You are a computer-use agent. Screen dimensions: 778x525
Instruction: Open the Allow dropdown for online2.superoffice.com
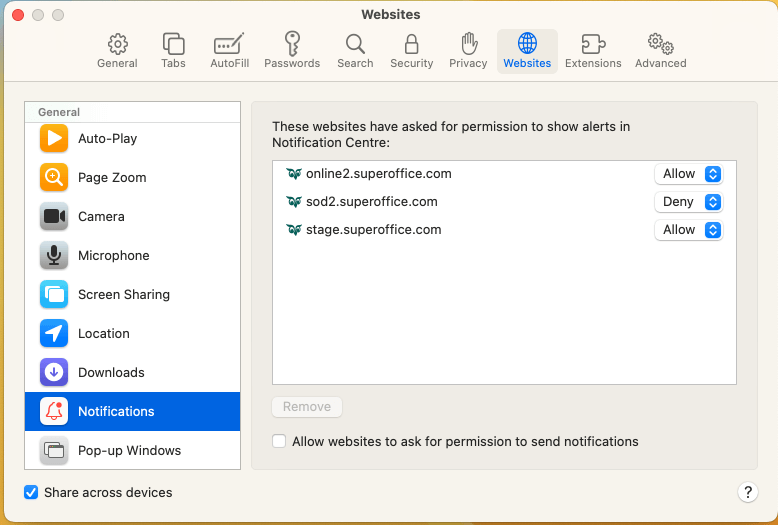point(689,174)
